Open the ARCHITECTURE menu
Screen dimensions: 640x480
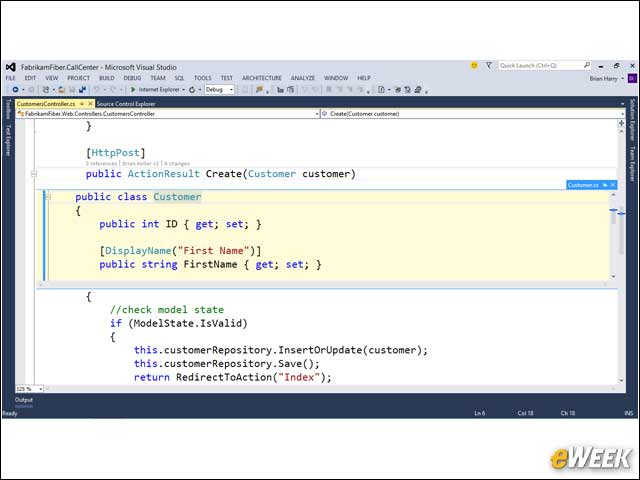click(262, 78)
